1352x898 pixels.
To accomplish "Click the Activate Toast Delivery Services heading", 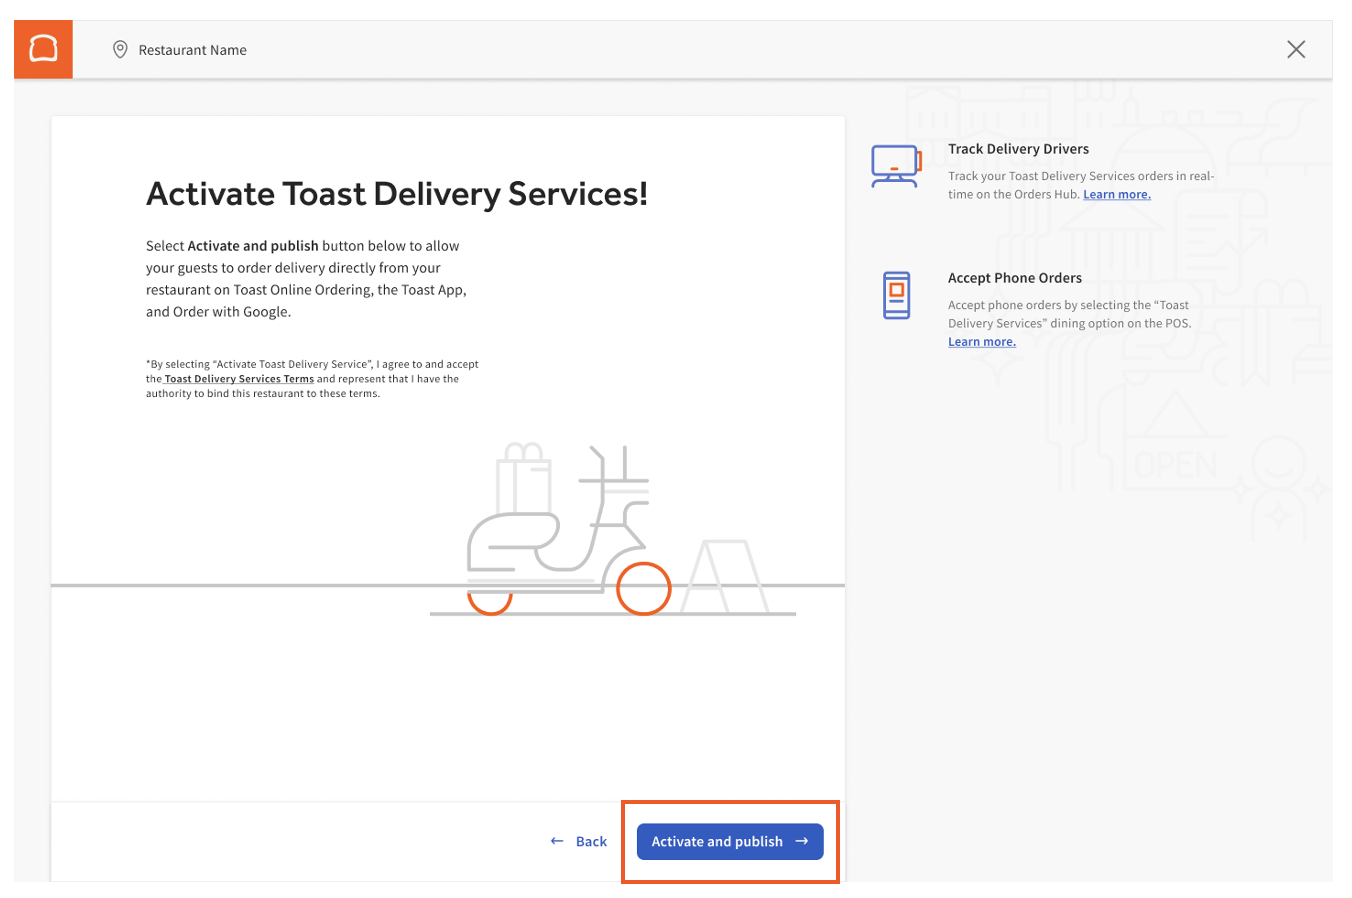I will 397,193.
